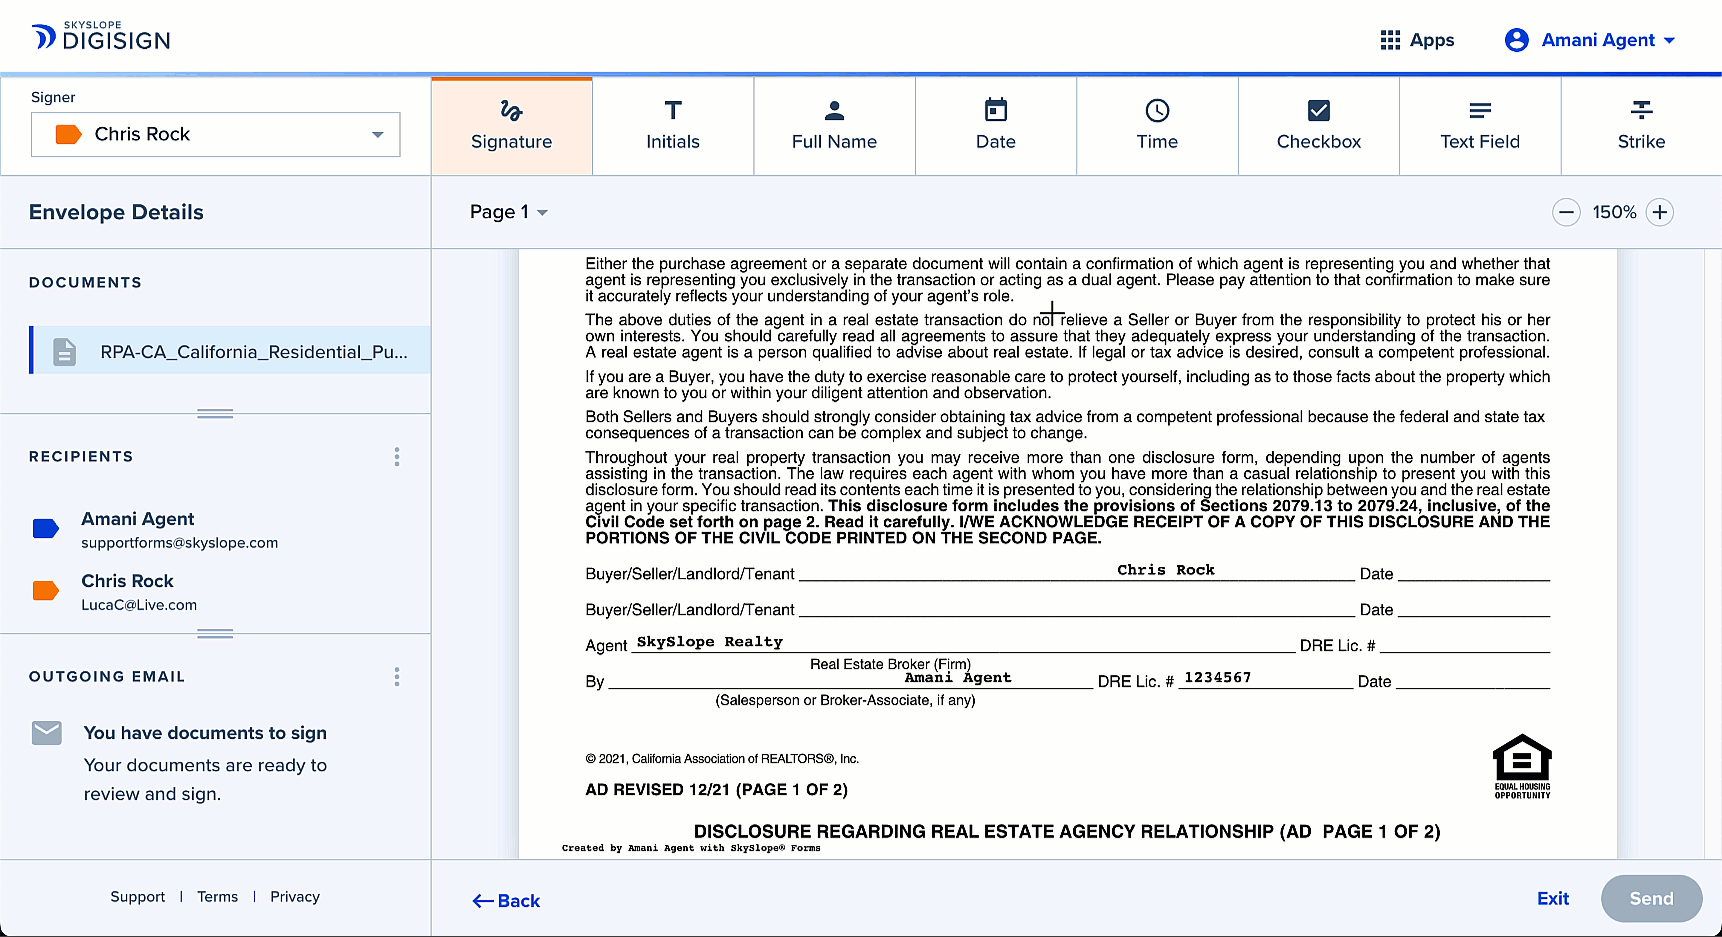Select the RPA-CA_California_Residential document
This screenshot has width=1722, height=937.
[x=231, y=351]
